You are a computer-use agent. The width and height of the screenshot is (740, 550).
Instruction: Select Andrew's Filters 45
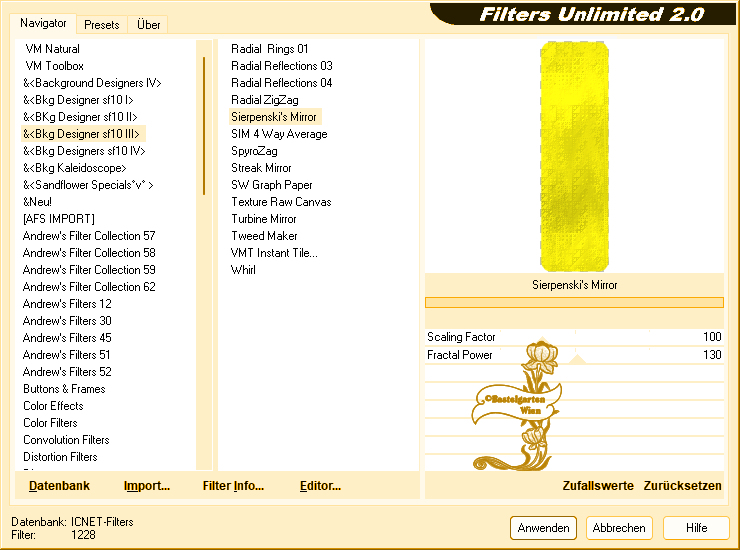(67, 338)
